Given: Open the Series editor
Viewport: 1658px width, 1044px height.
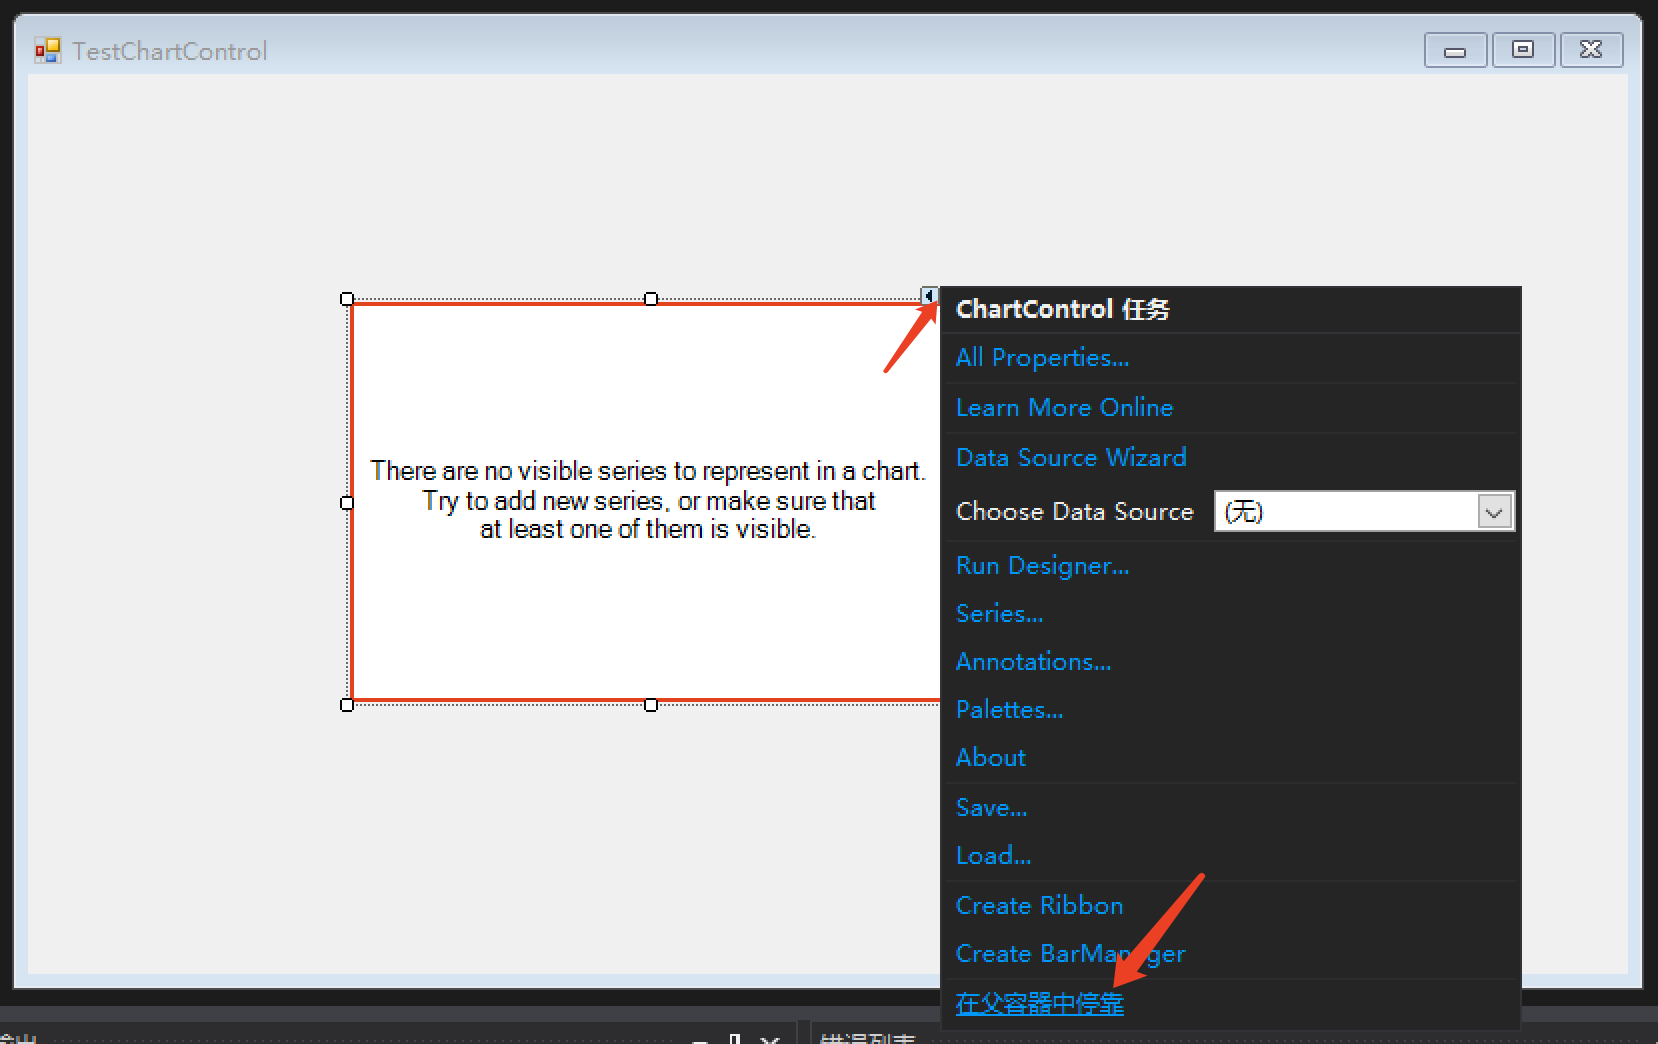Looking at the screenshot, I should [999, 613].
